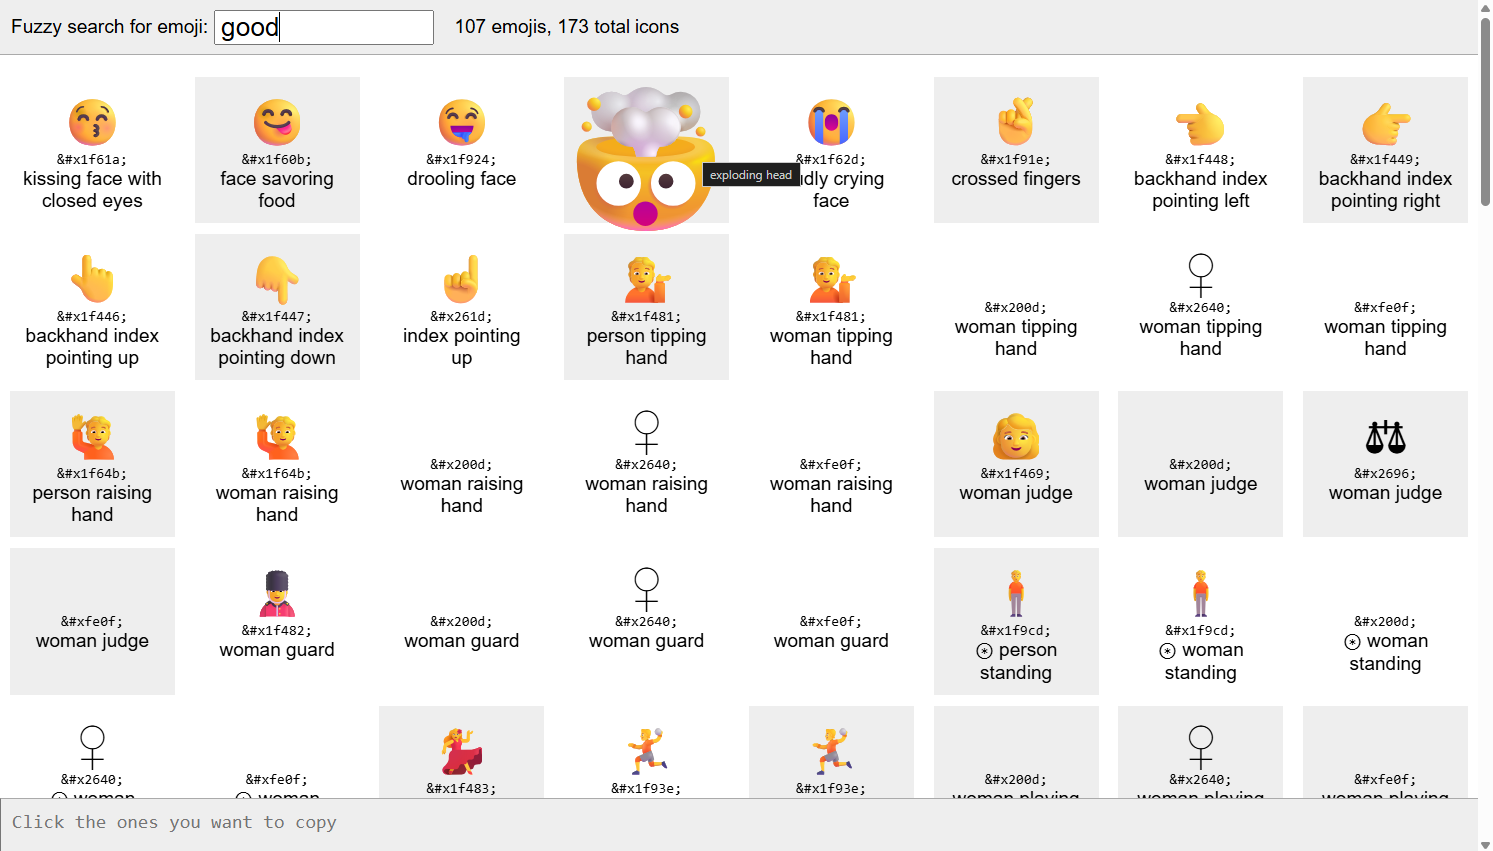Screen dimensions: 1493x851
Task: Select woman raising hand card coded &#x1f64b;
Action: click(x=277, y=464)
